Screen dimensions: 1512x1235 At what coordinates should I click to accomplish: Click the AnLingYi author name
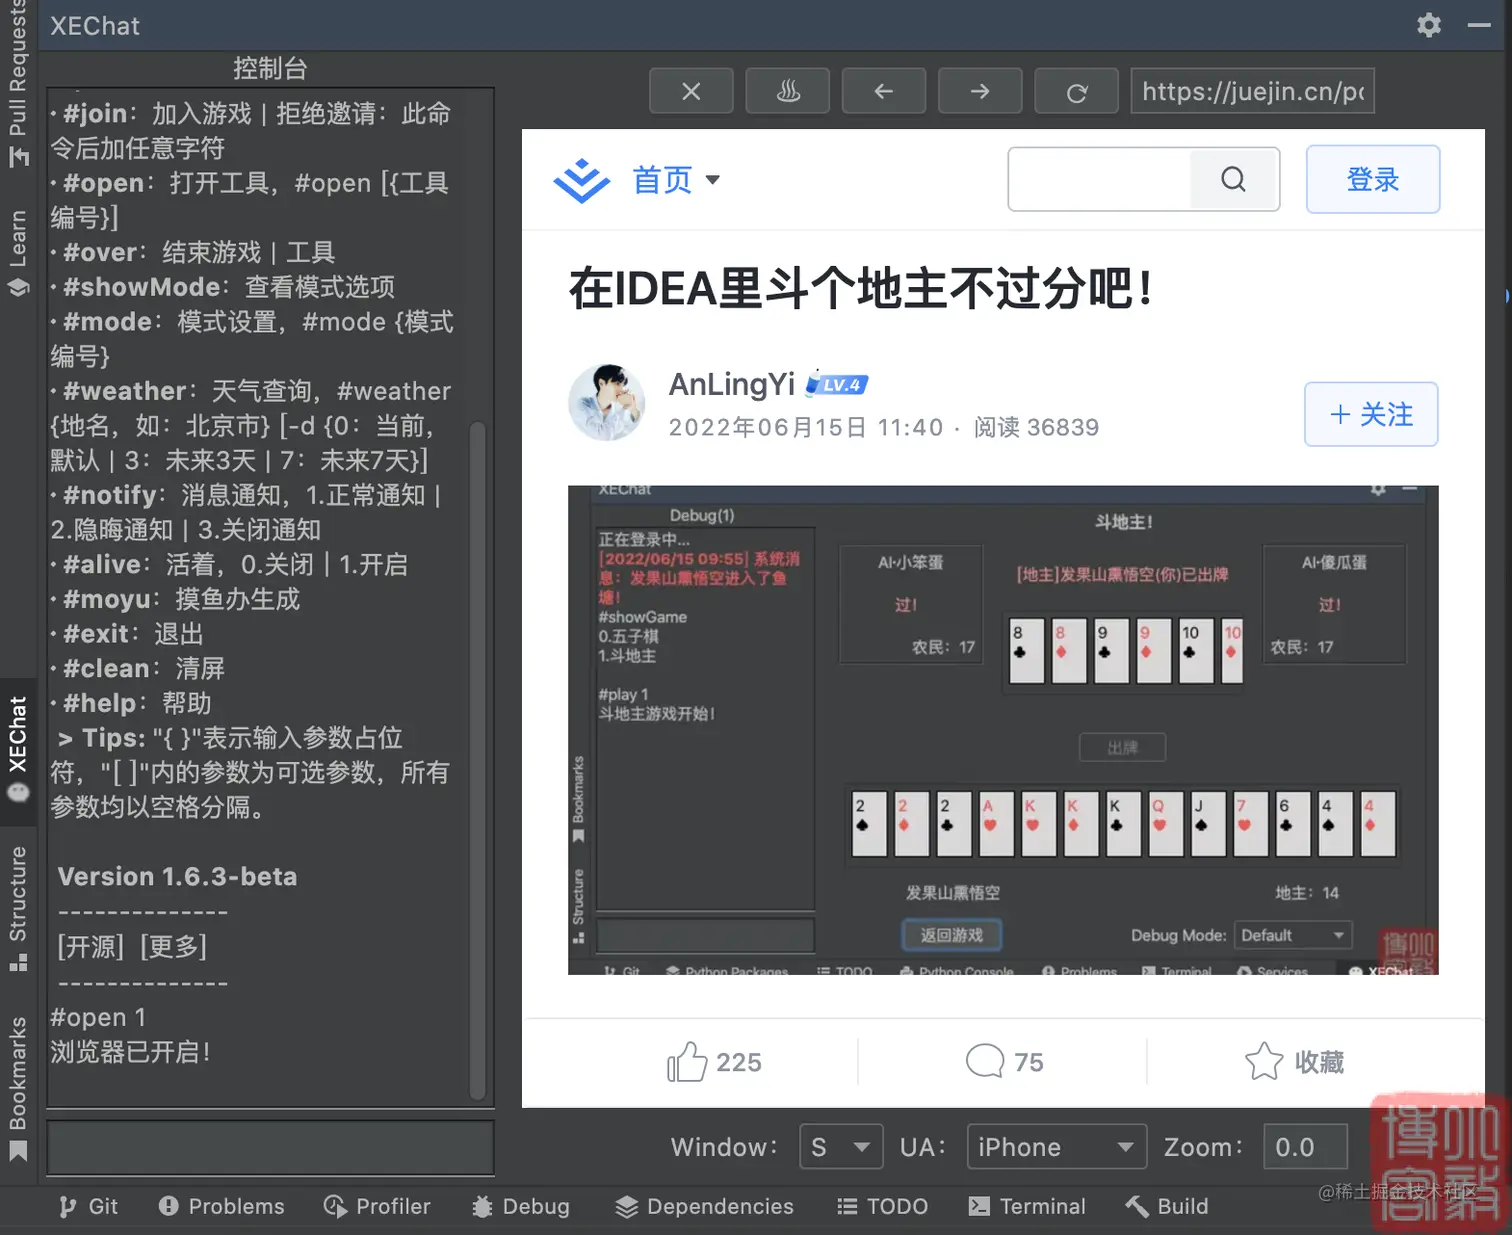click(x=732, y=384)
